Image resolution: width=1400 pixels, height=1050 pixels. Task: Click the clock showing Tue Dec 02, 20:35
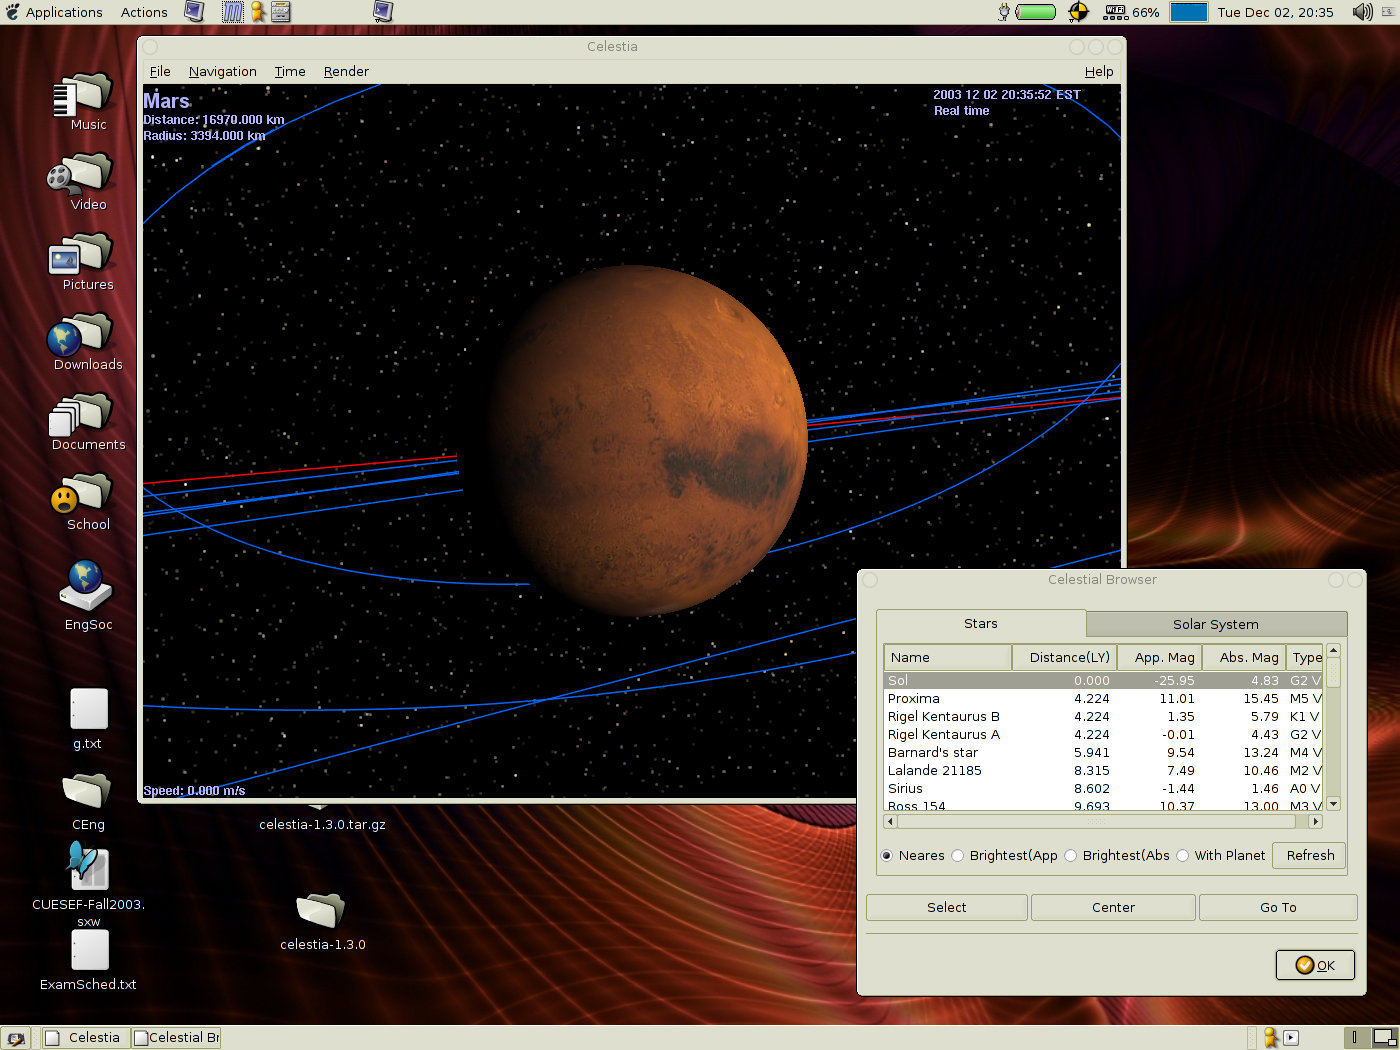coord(1275,12)
